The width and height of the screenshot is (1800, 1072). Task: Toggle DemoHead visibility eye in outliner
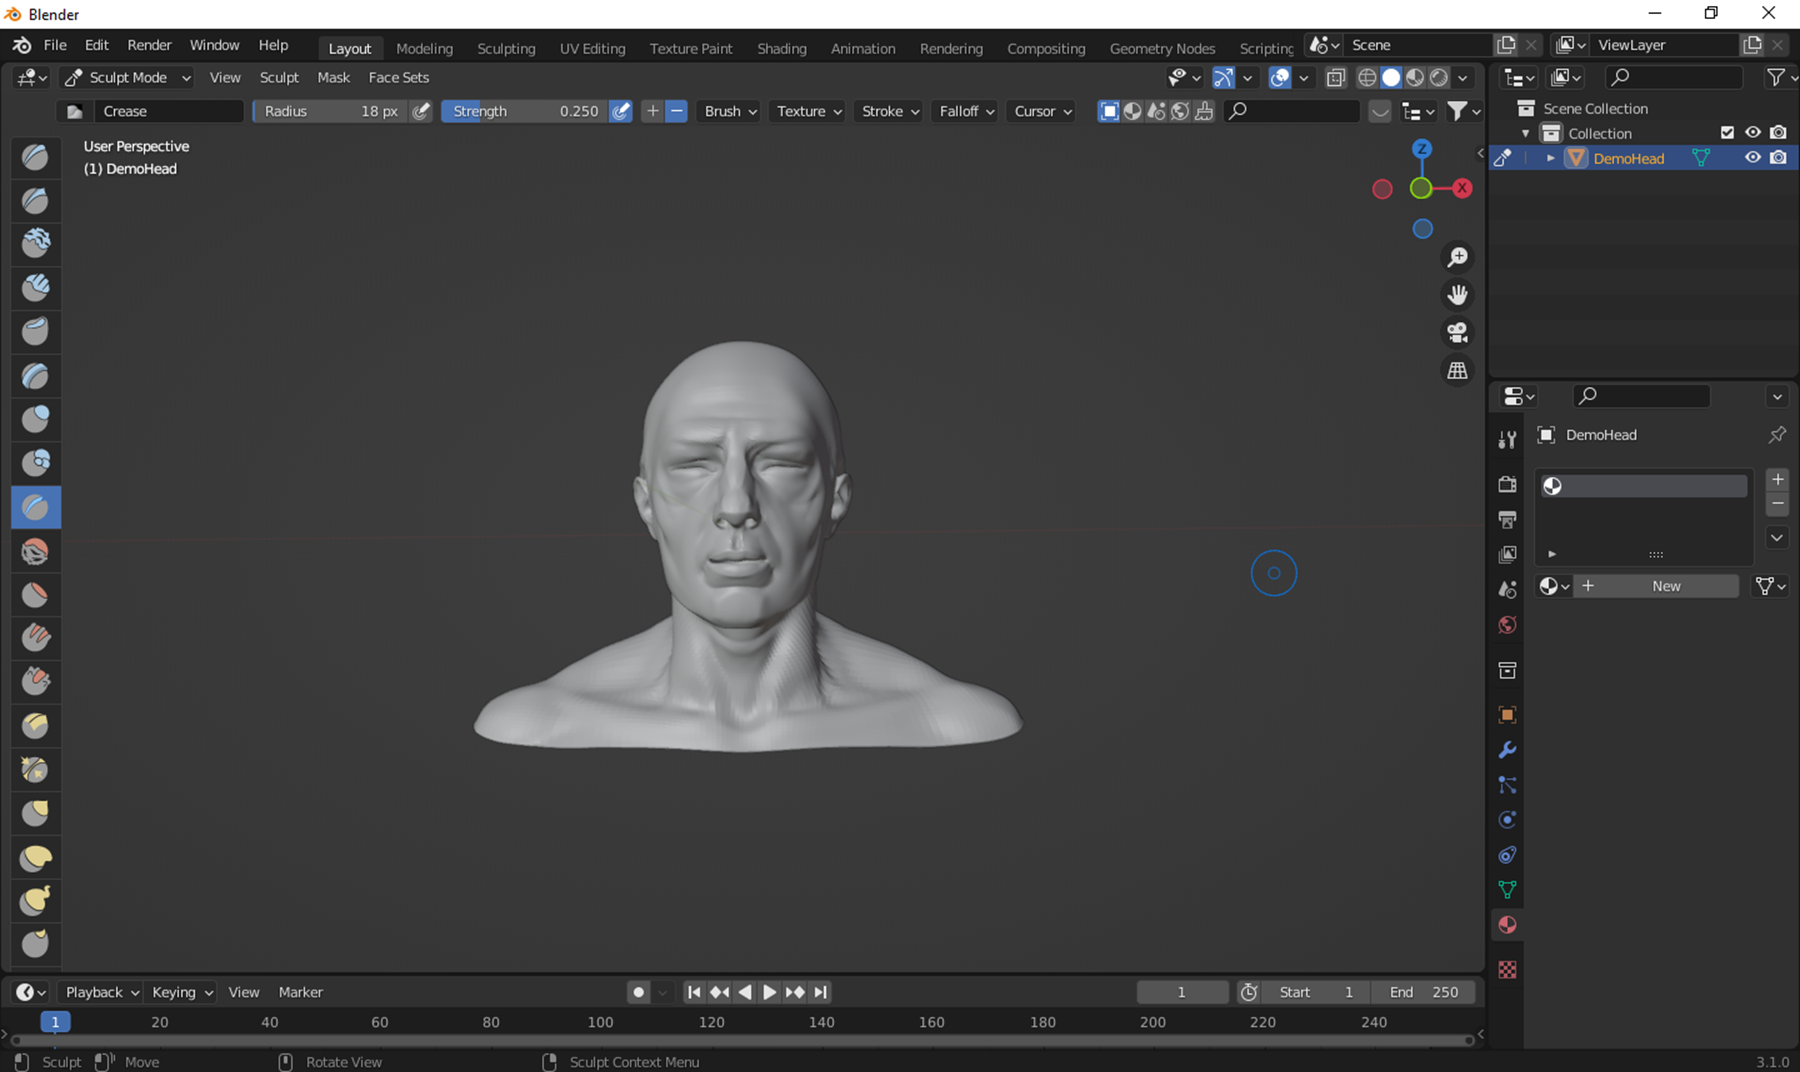pyautogui.click(x=1753, y=158)
